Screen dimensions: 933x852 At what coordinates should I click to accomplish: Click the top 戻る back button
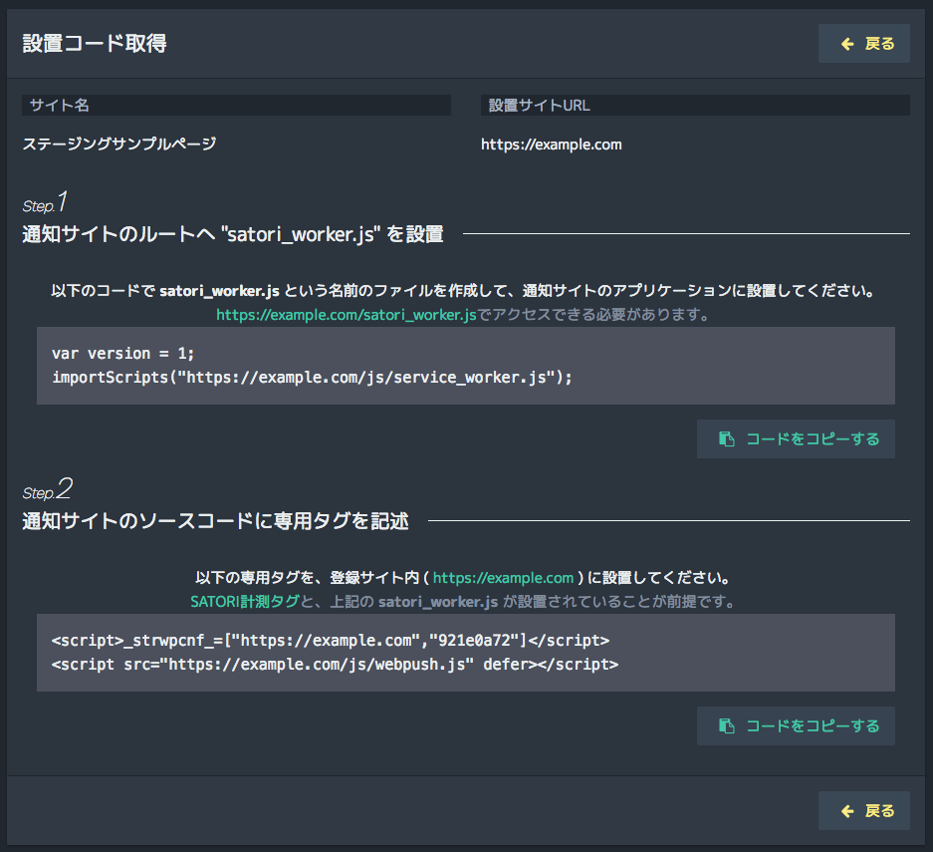tap(863, 43)
